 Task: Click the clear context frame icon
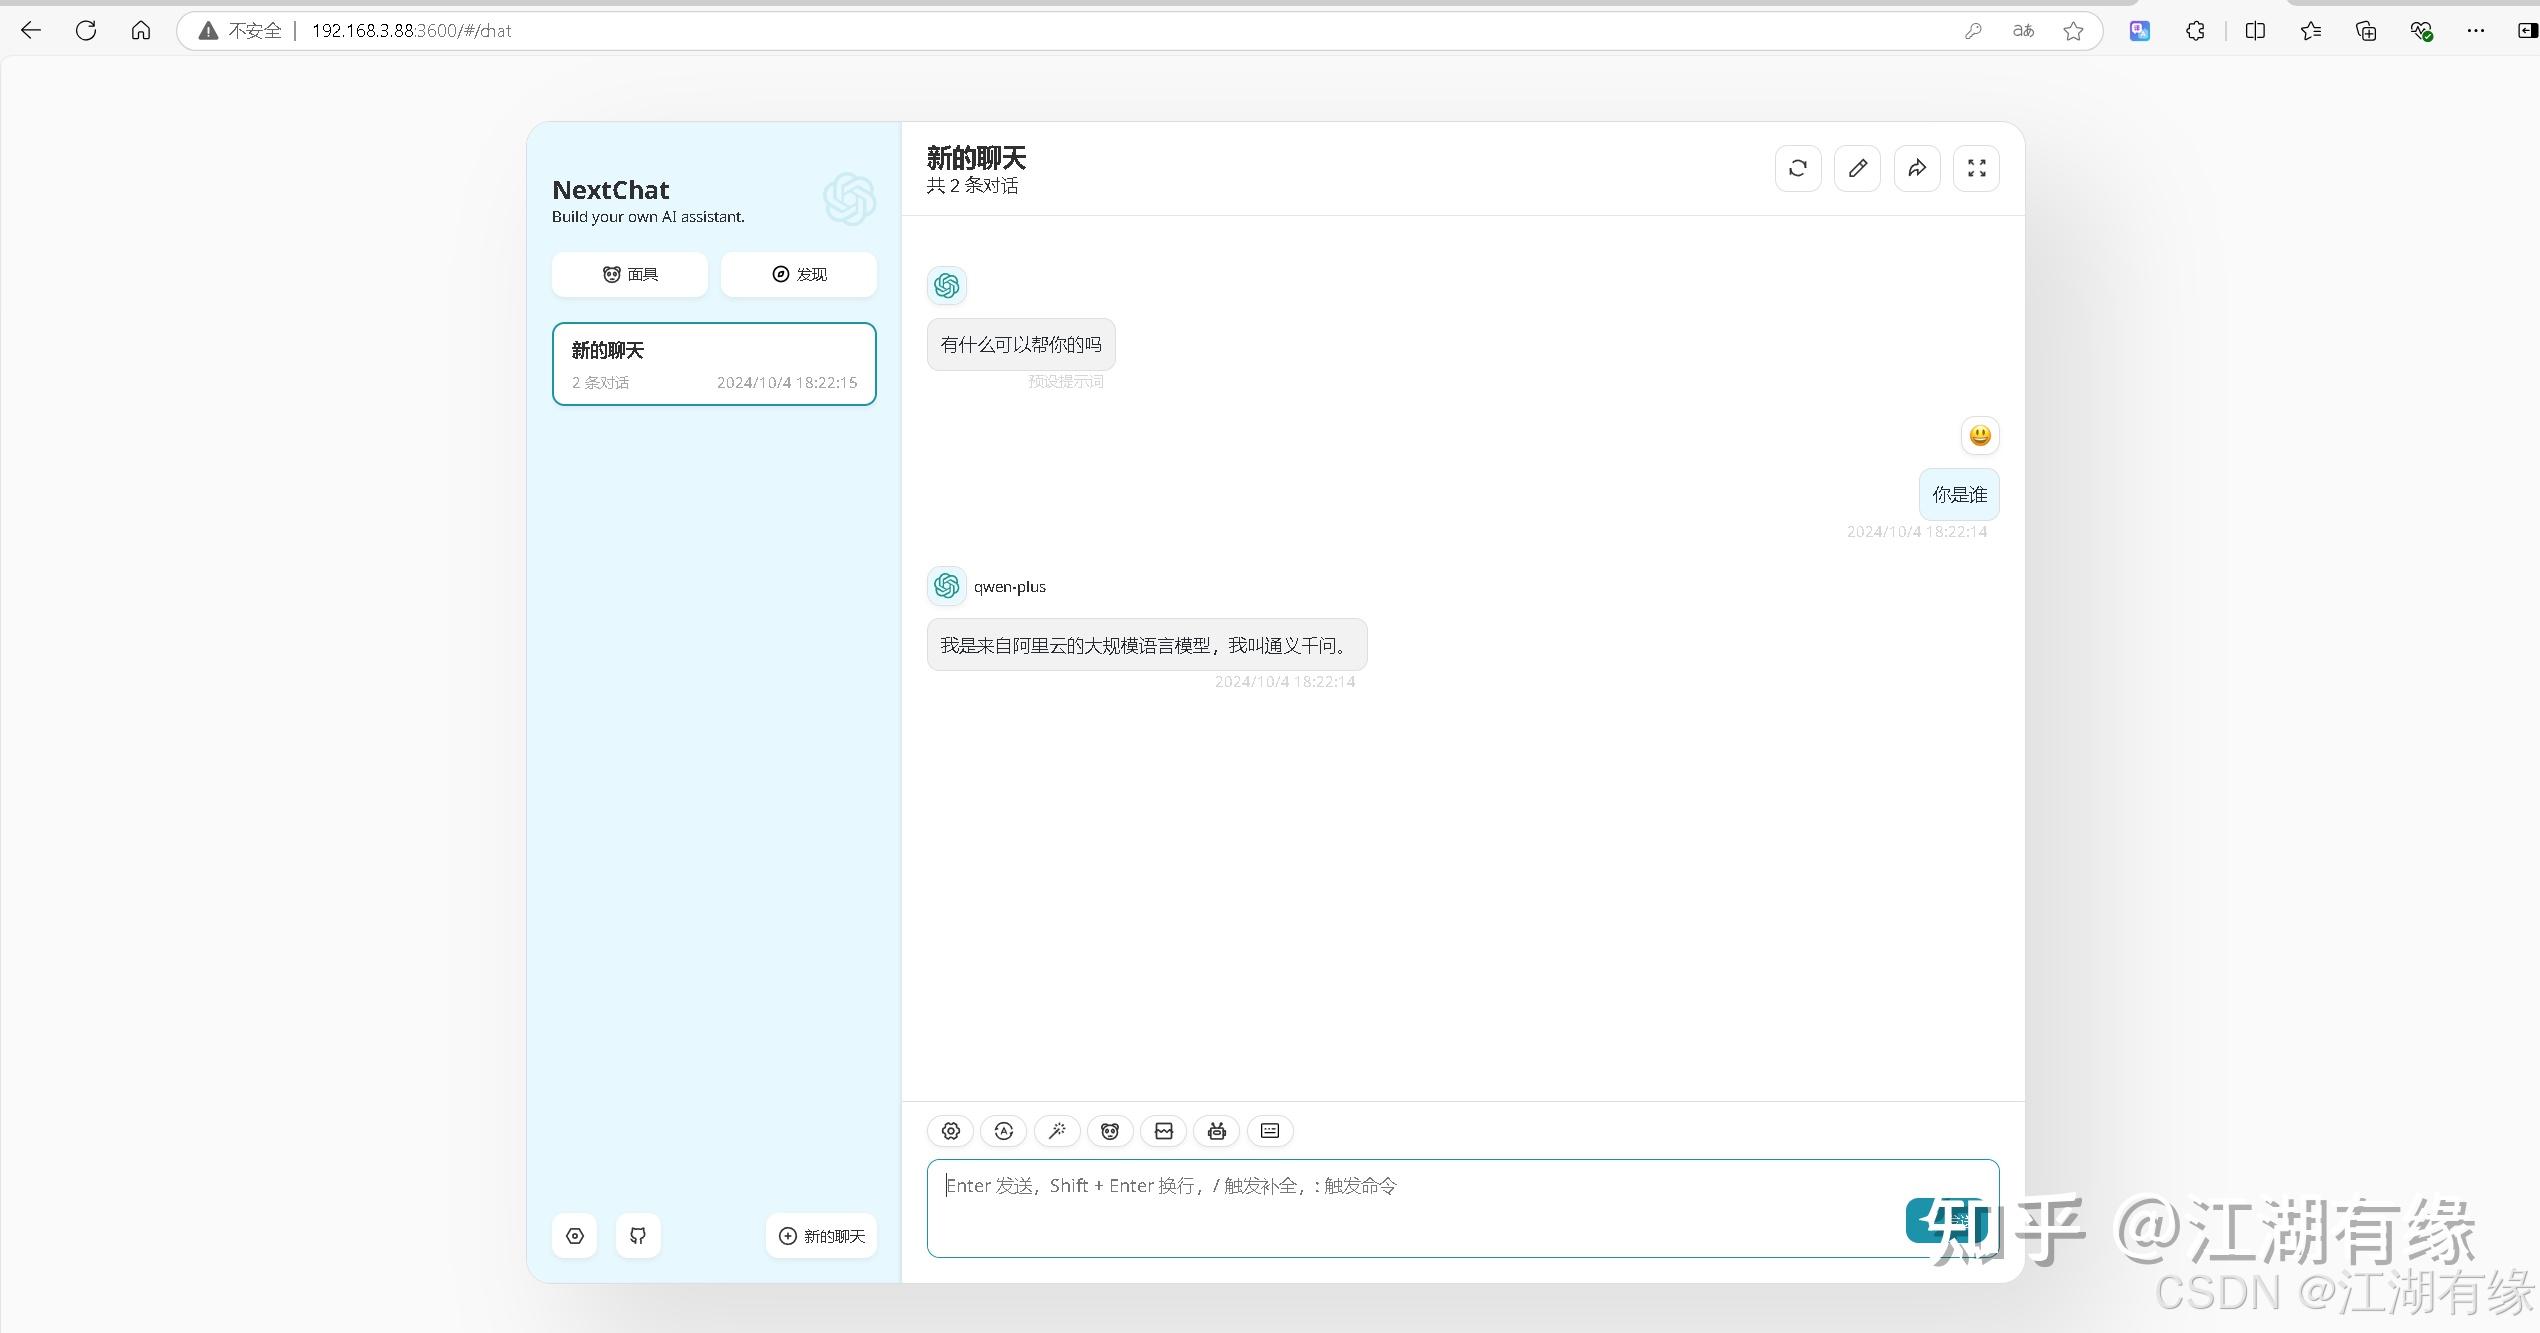1163,1131
